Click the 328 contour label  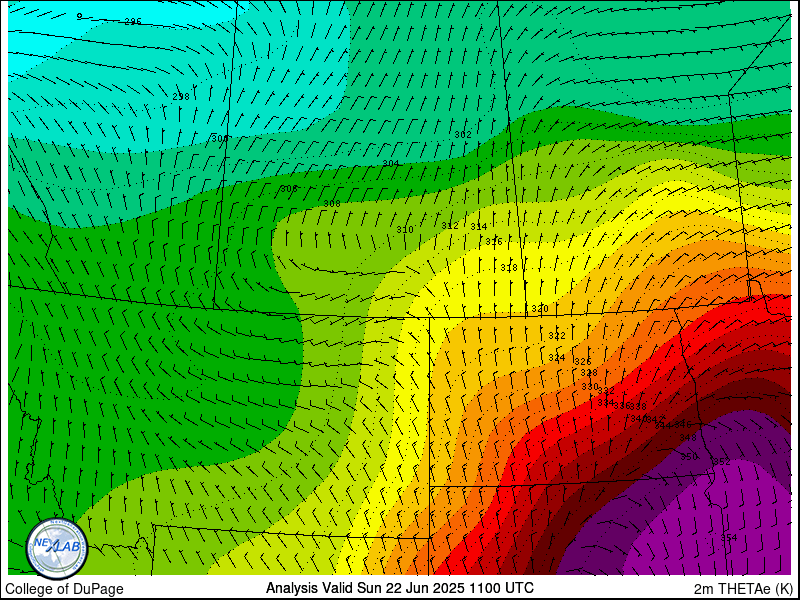(x=589, y=373)
